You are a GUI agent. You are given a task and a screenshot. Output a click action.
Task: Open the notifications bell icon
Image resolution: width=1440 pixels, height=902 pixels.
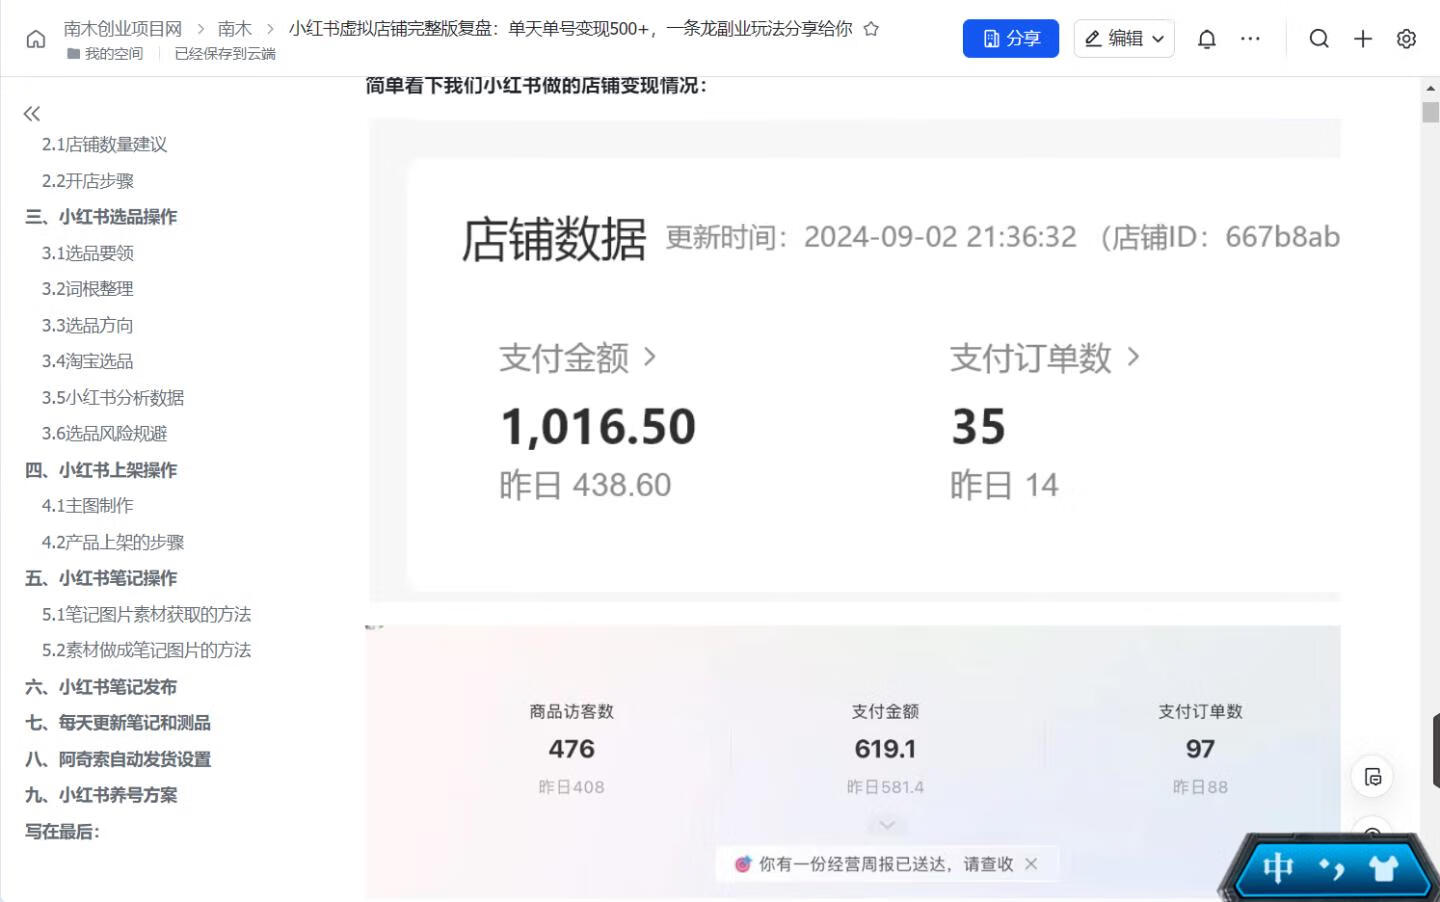1206,38
